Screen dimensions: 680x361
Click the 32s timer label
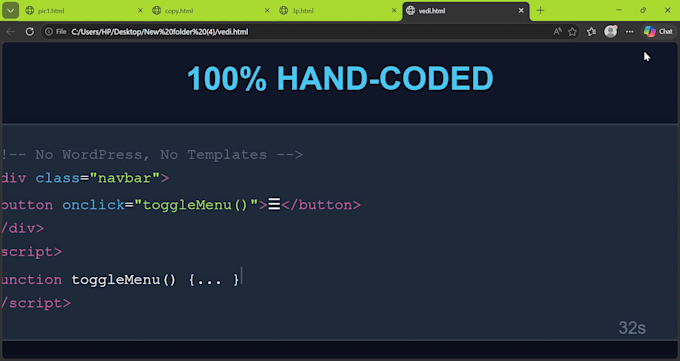(632, 328)
